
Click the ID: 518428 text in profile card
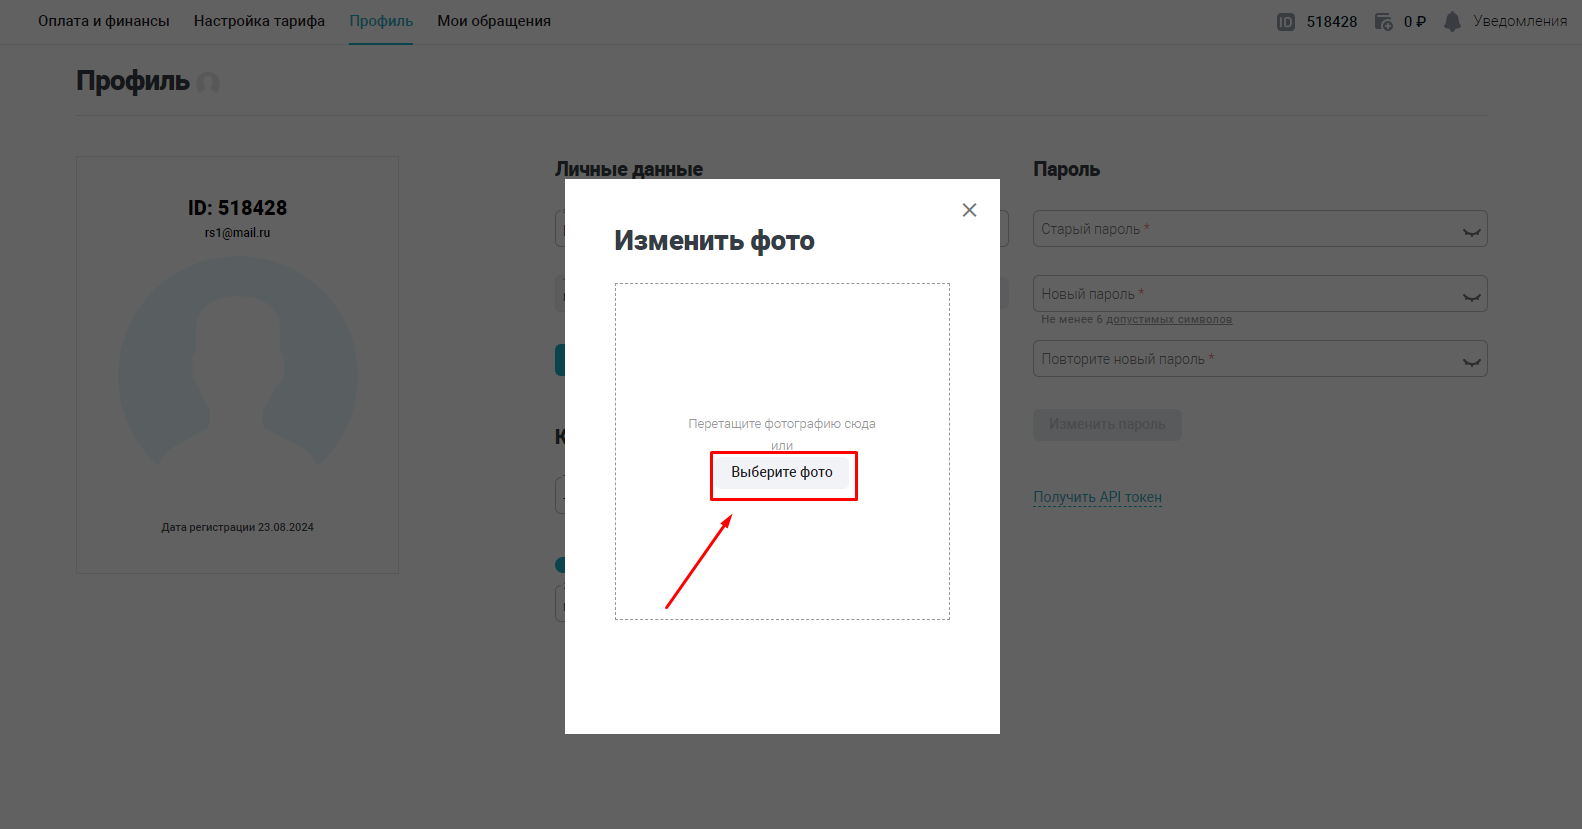(x=238, y=208)
